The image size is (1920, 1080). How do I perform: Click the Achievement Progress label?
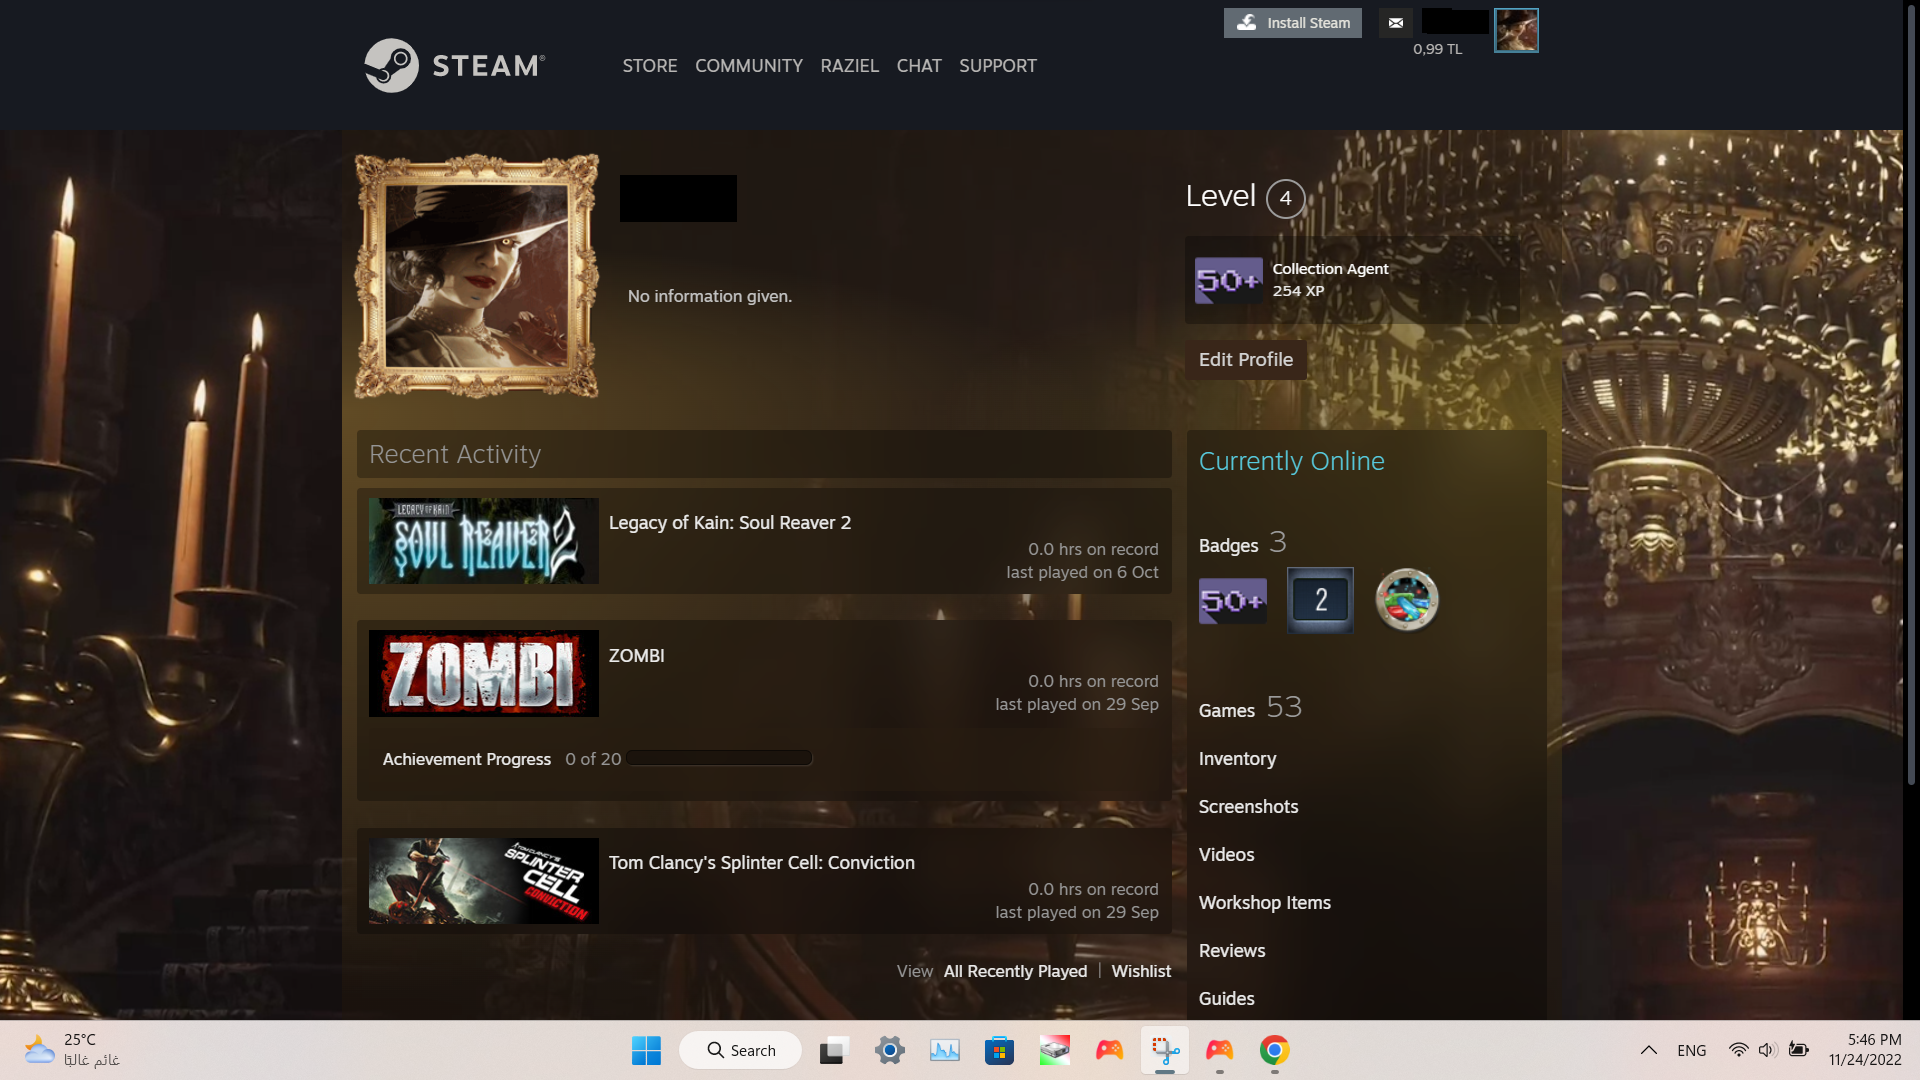click(467, 759)
